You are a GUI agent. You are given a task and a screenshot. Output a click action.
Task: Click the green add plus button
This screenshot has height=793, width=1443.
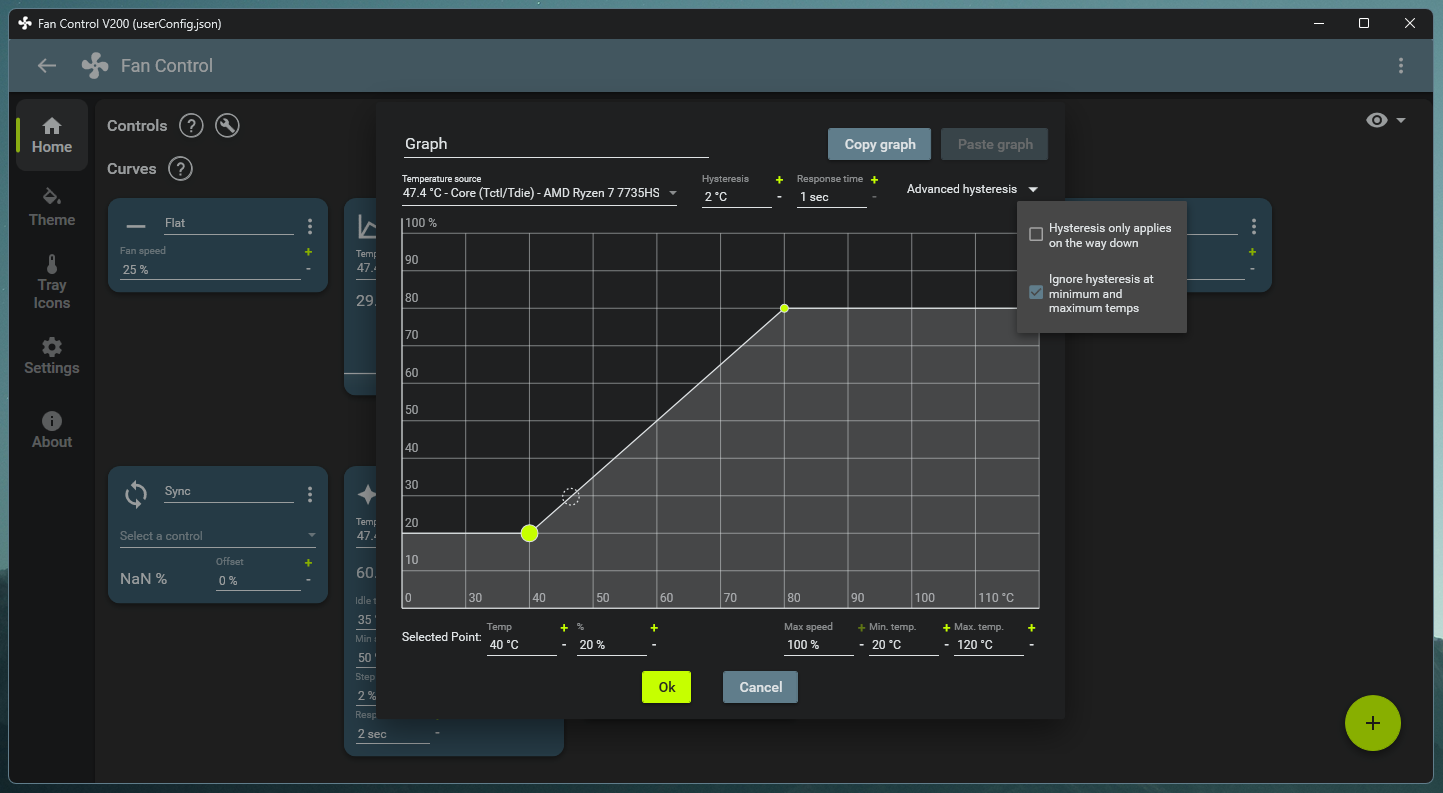(1372, 722)
